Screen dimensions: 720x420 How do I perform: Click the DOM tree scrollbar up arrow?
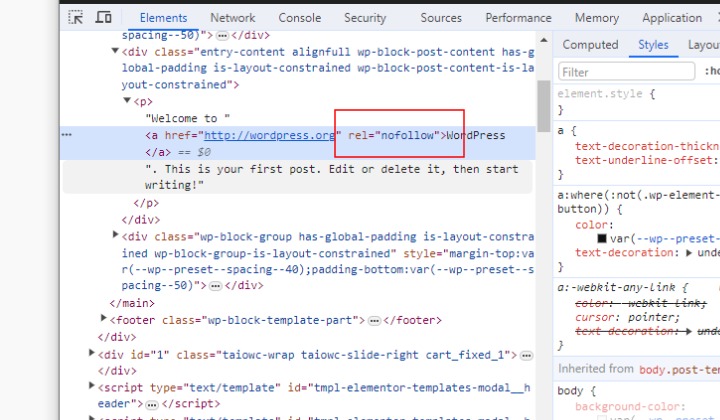pyautogui.click(x=544, y=40)
